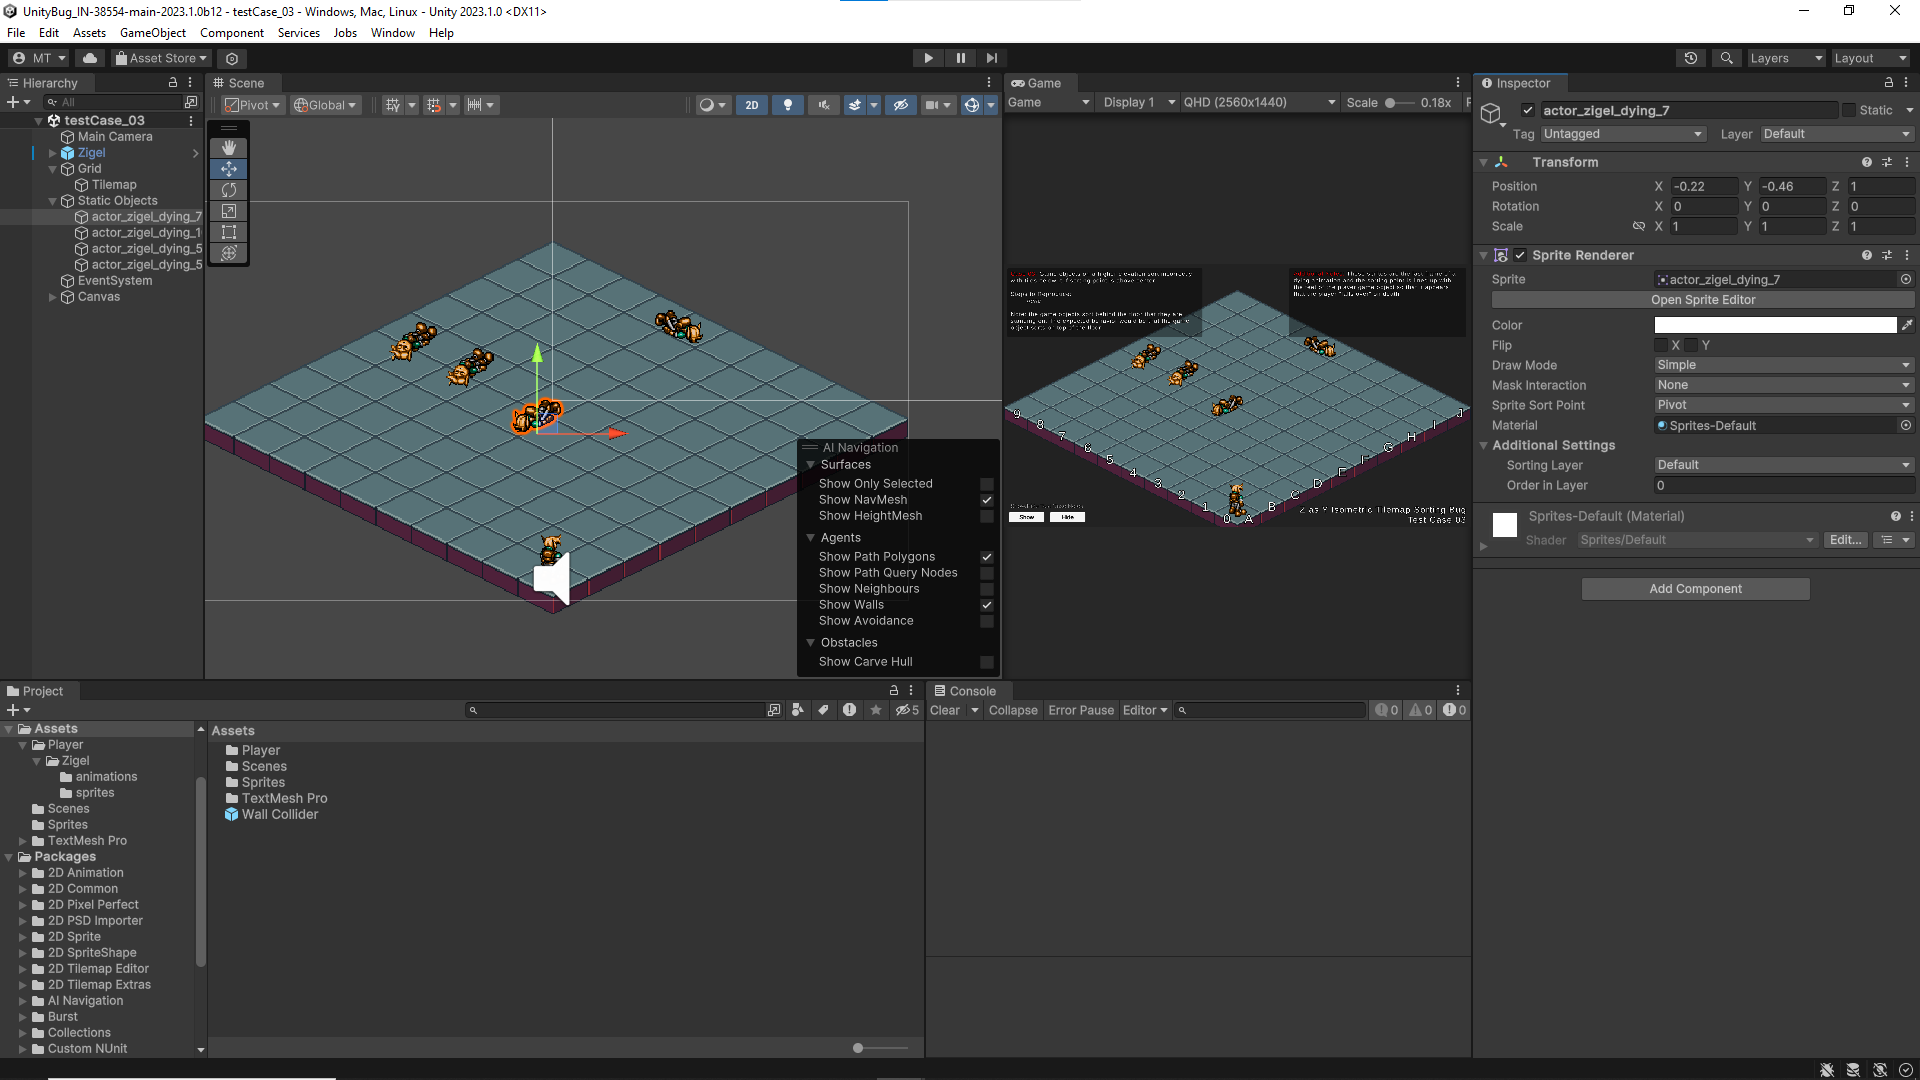Image resolution: width=1920 pixels, height=1080 pixels.
Task: Collapse the Static Objects tree node
Action: pos(53,201)
